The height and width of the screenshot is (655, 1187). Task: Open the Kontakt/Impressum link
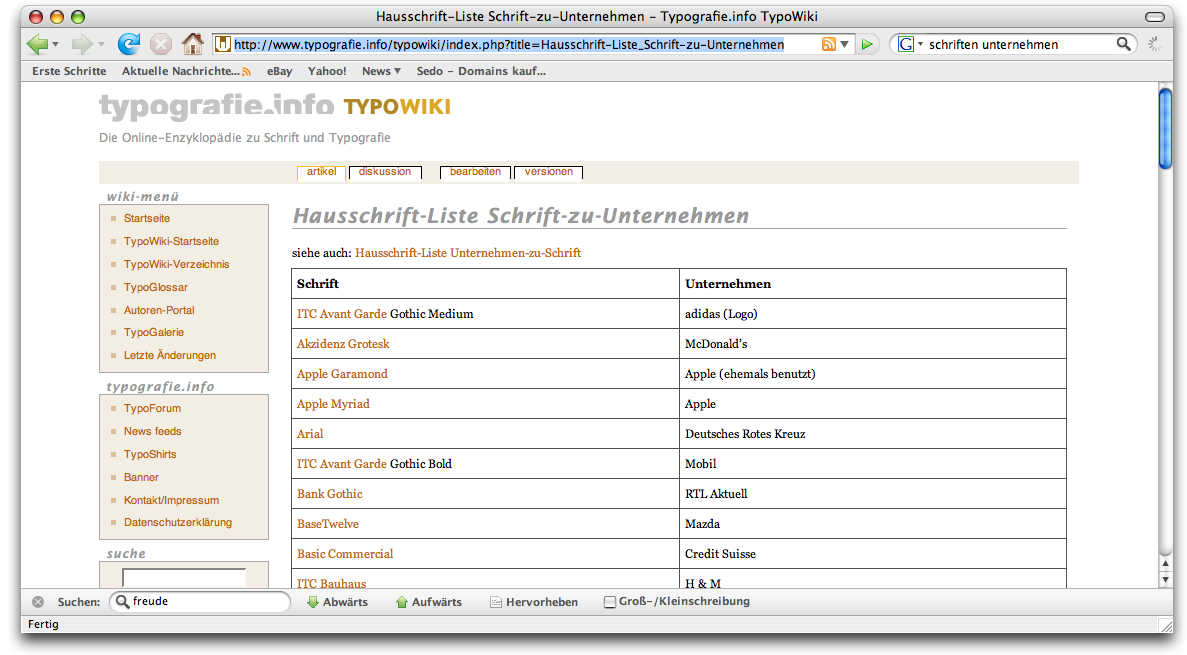171,501
